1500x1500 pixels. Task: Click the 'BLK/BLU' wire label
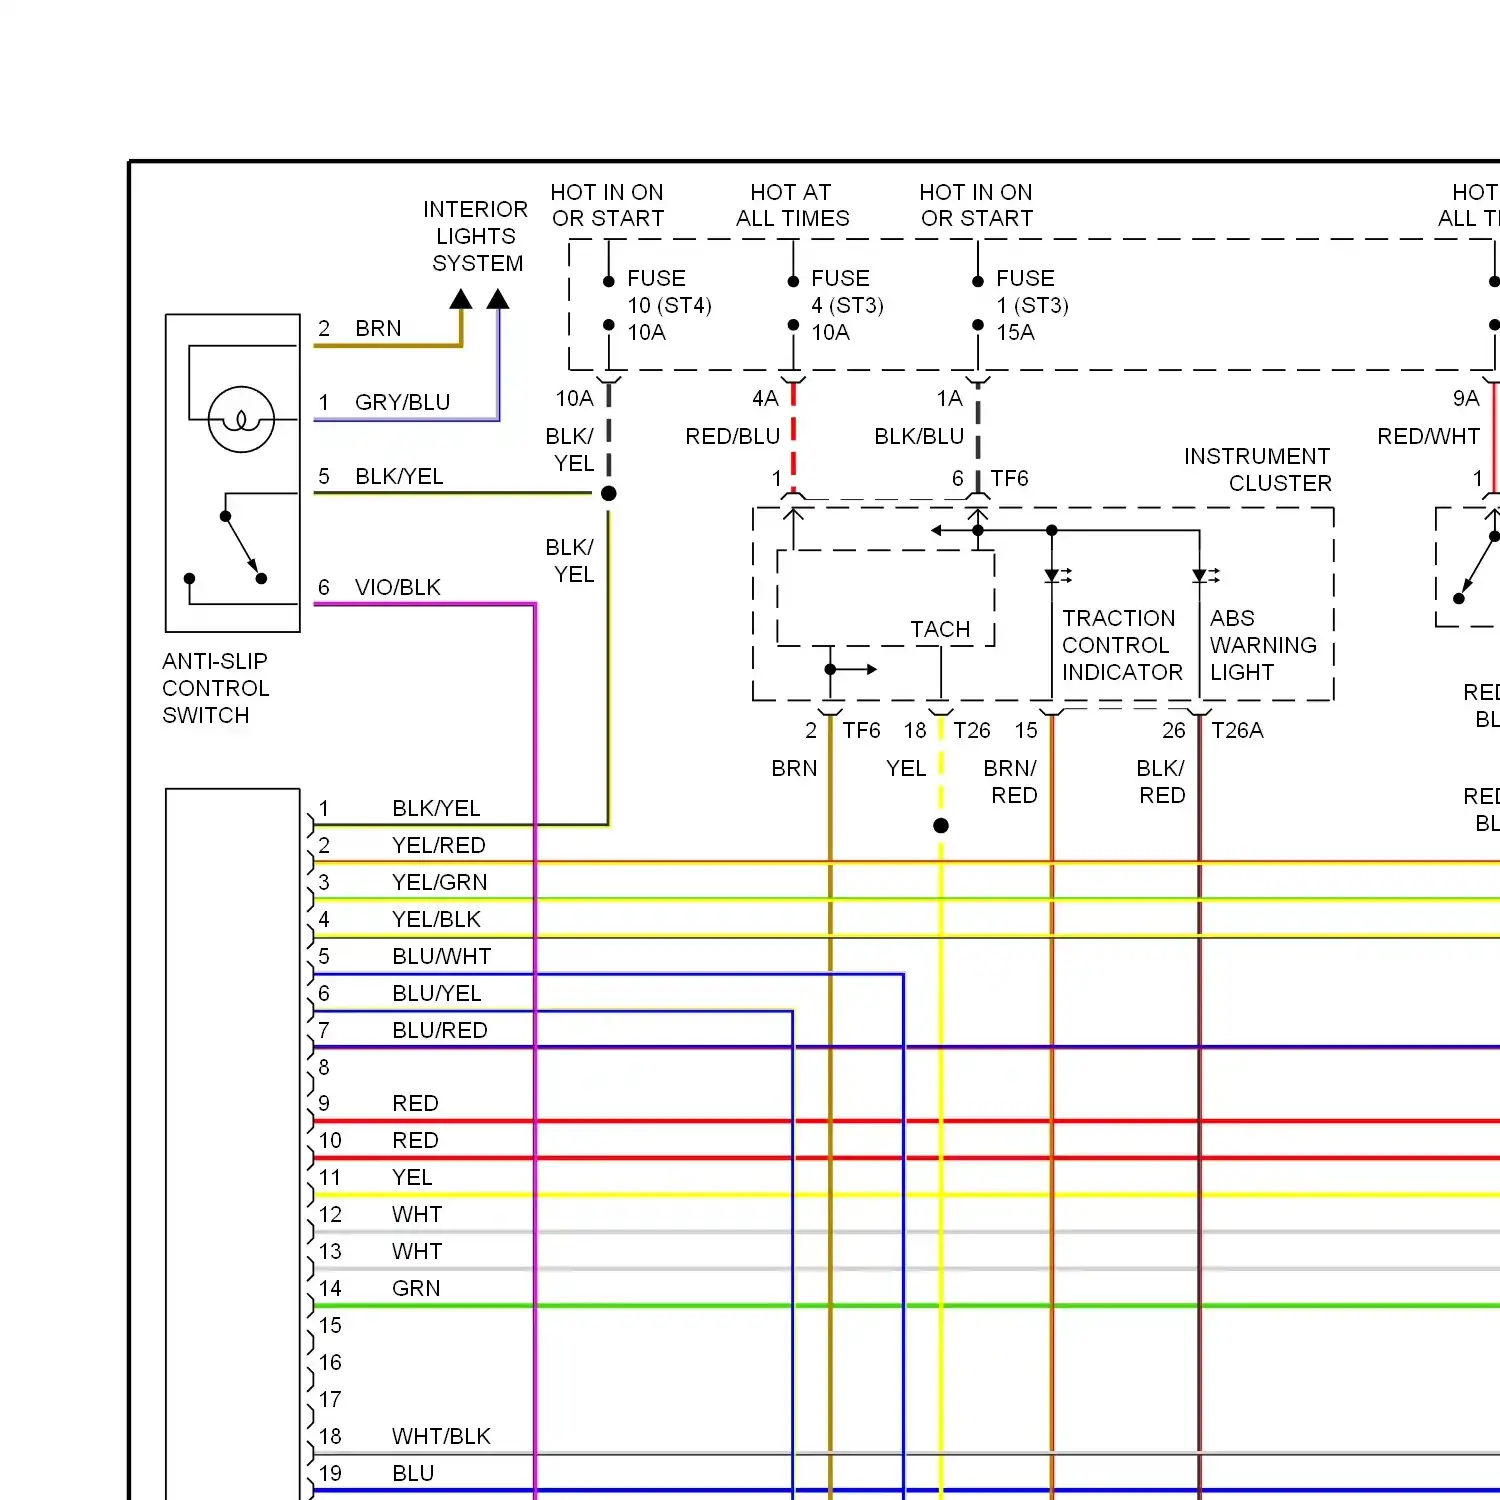point(919,437)
